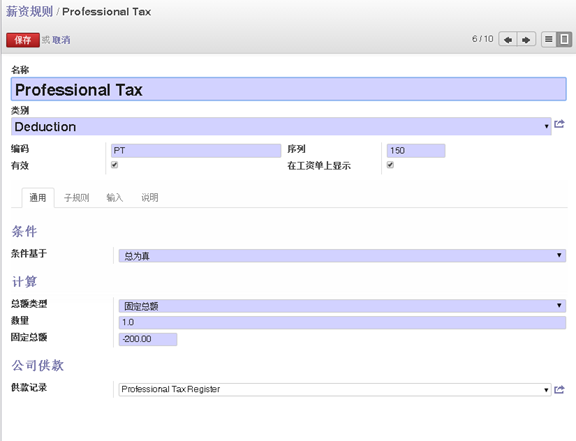Expand the Professional Tax Register dropdown arrow
The image size is (576, 441).
point(546,390)
